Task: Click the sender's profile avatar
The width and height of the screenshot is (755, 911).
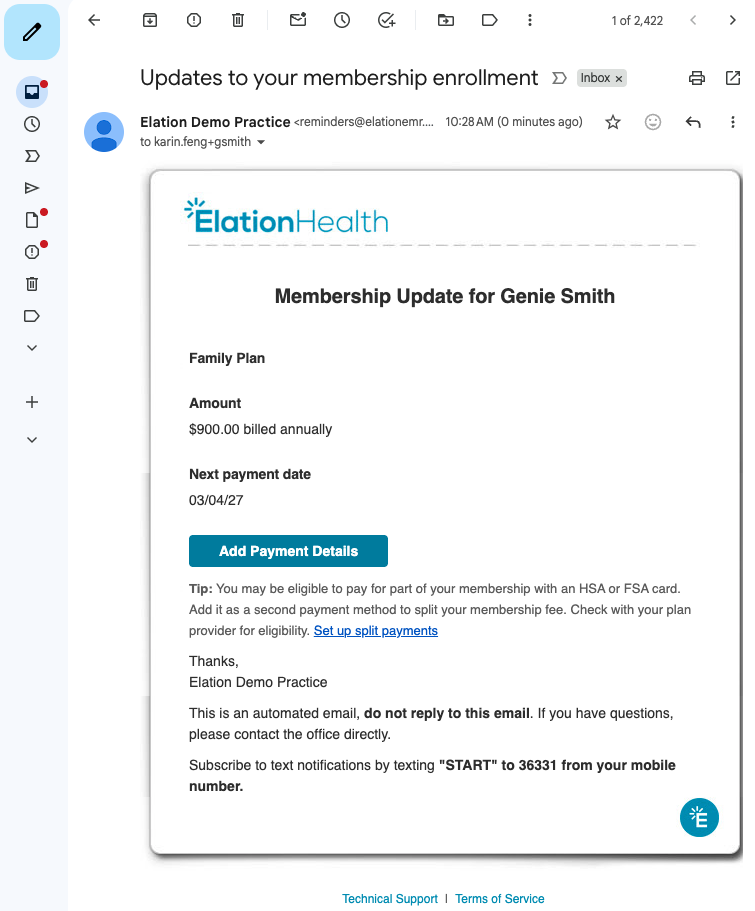Action: [104, 132]
